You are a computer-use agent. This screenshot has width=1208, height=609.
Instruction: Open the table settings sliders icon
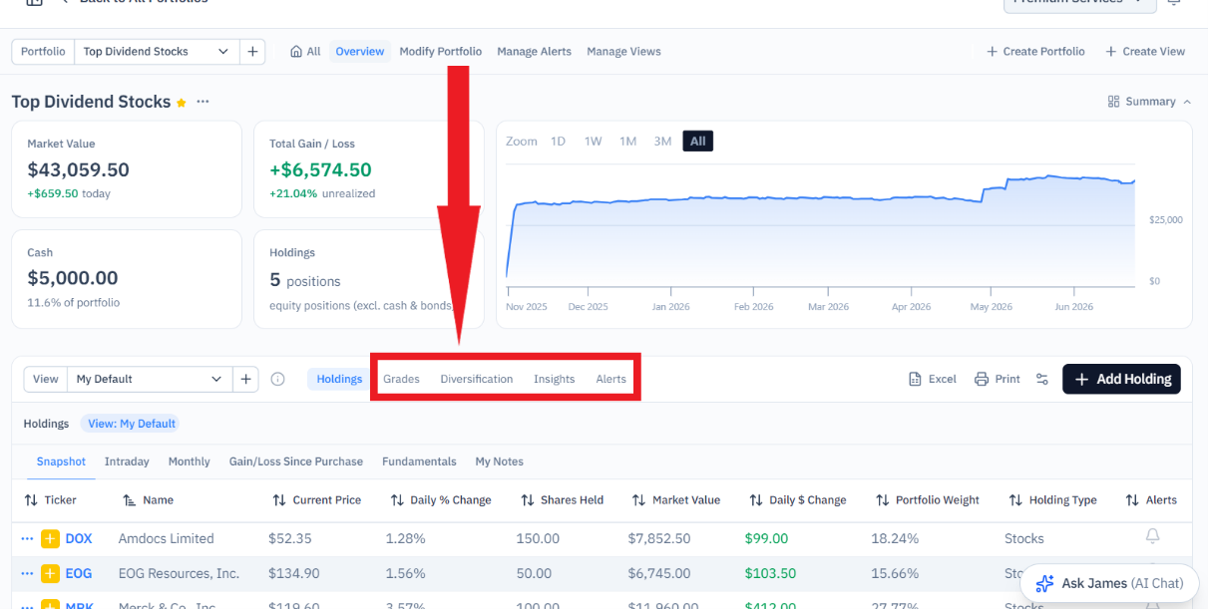coord(1042,379)
